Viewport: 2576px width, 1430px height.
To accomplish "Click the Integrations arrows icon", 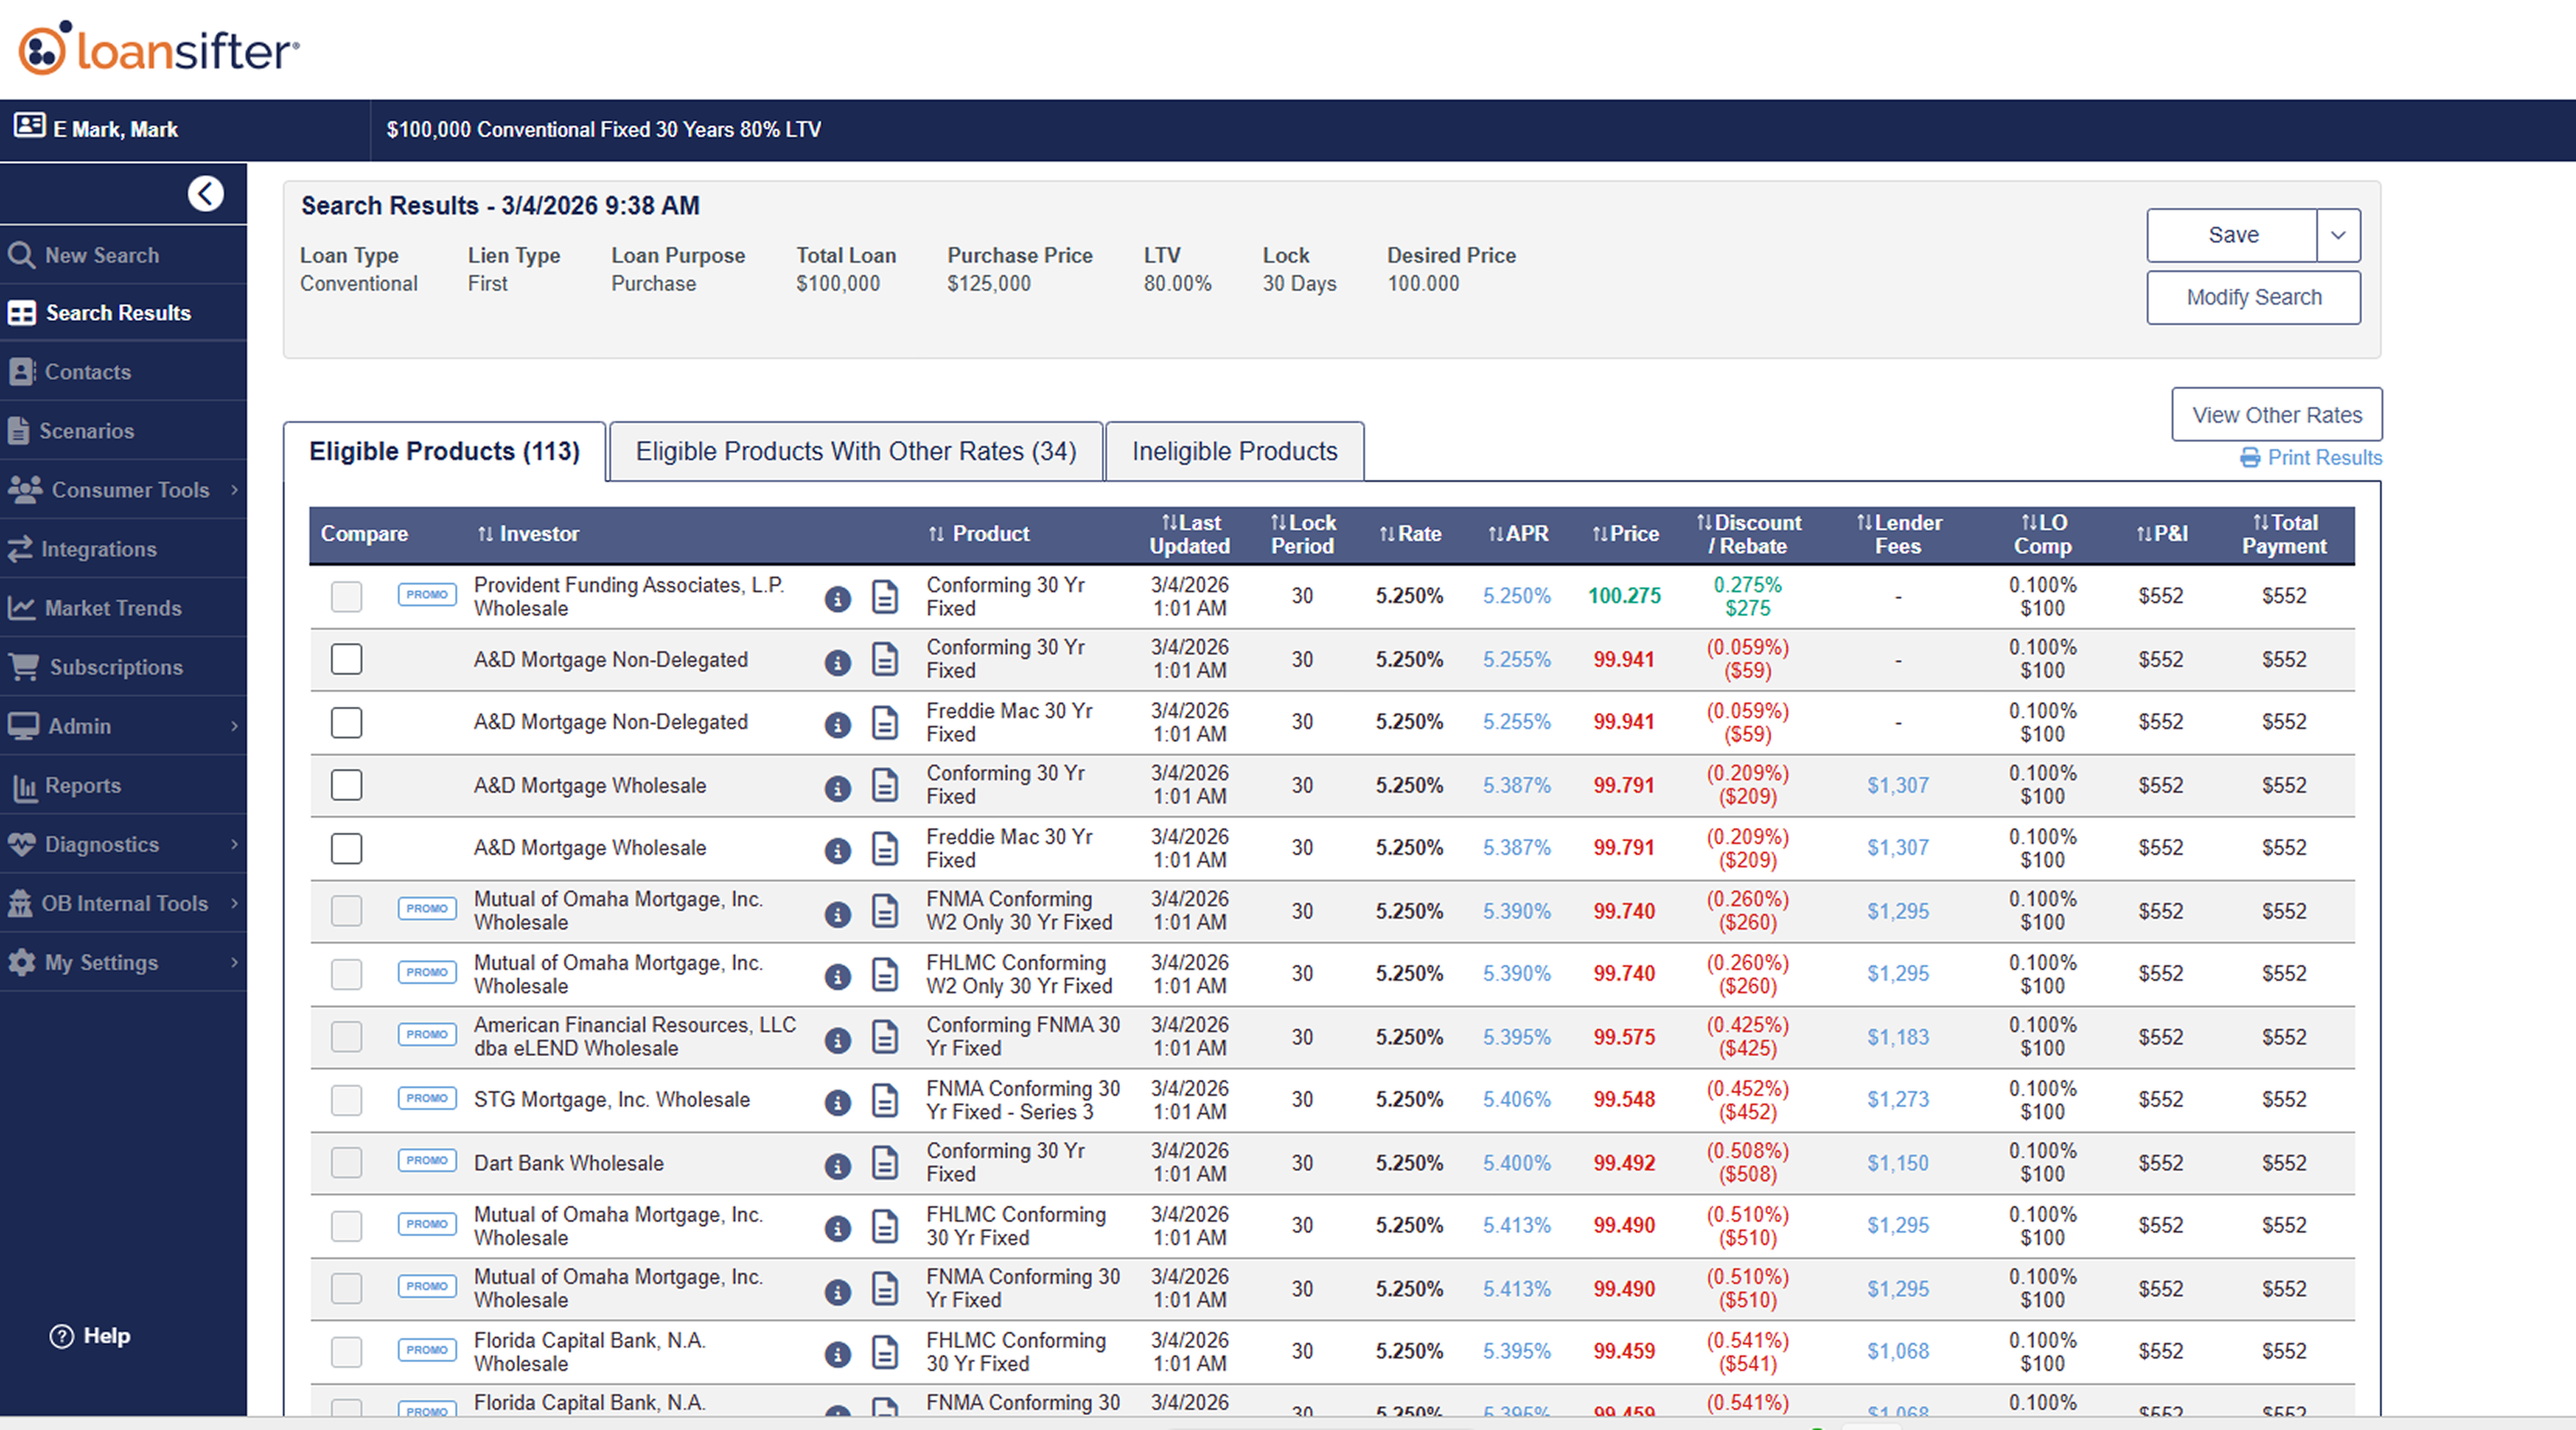I will 20,548.
